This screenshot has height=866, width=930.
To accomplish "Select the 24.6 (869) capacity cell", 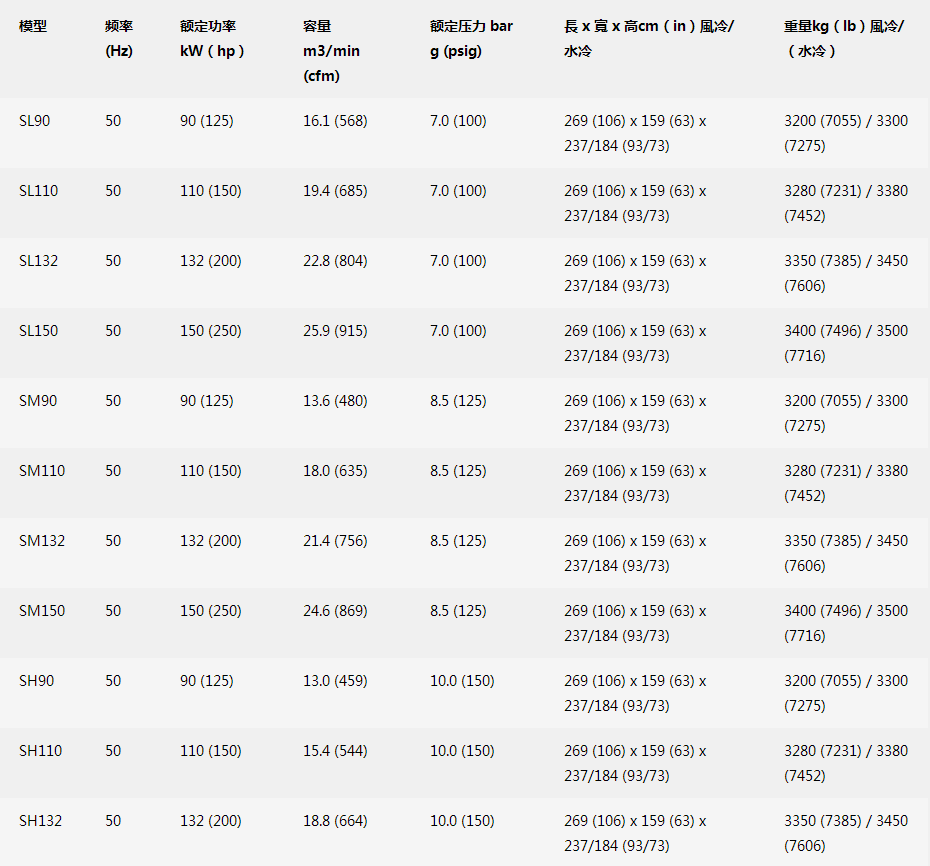I will coord(335,611).
